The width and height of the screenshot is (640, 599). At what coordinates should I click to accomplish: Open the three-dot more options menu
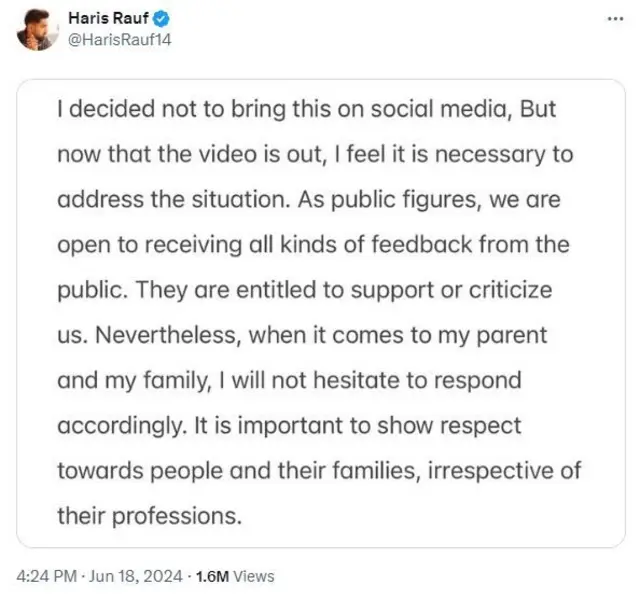[x=613, y=18]
